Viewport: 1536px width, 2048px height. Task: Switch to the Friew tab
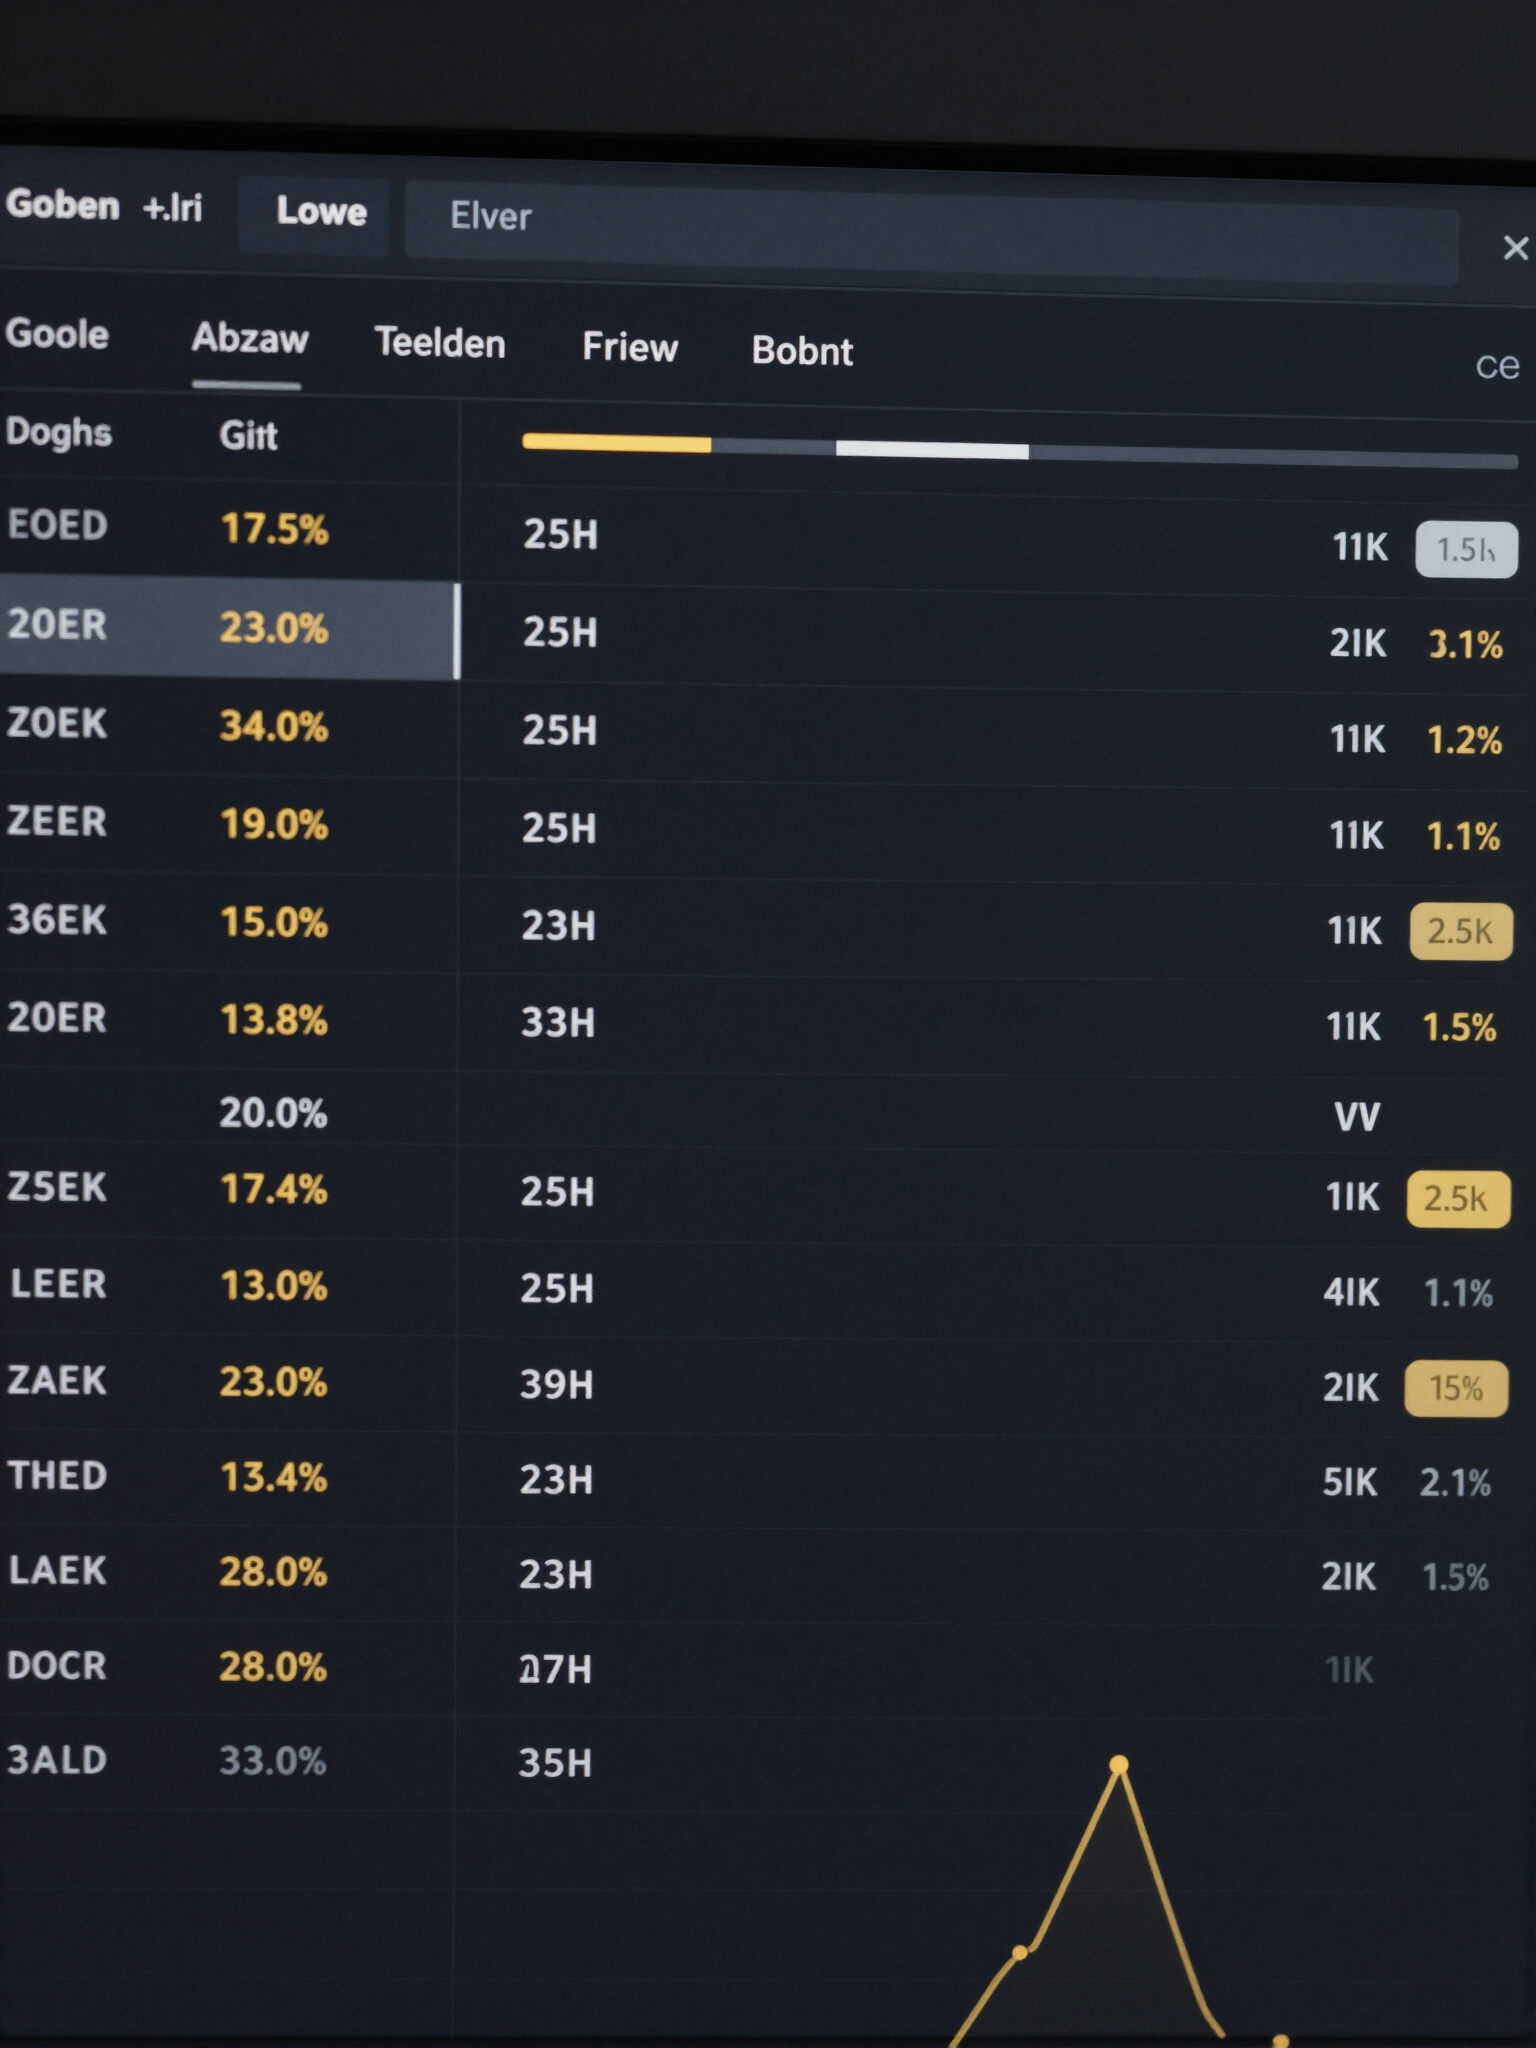(630, 347)
